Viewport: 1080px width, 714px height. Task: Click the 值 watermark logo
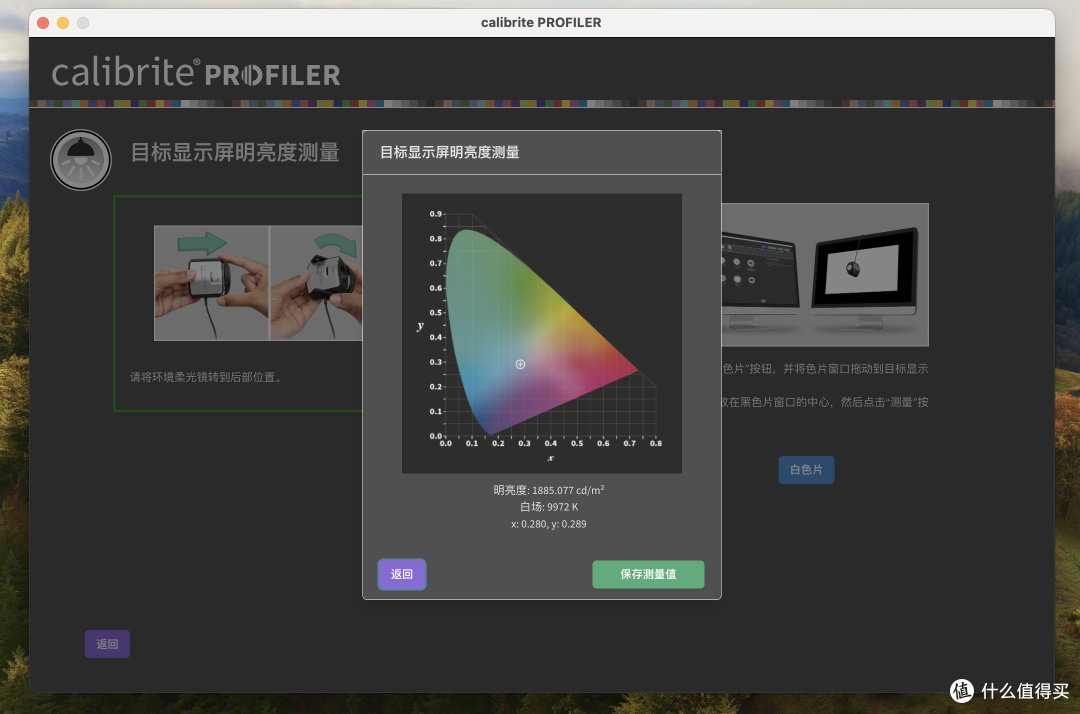coord(961,691)
